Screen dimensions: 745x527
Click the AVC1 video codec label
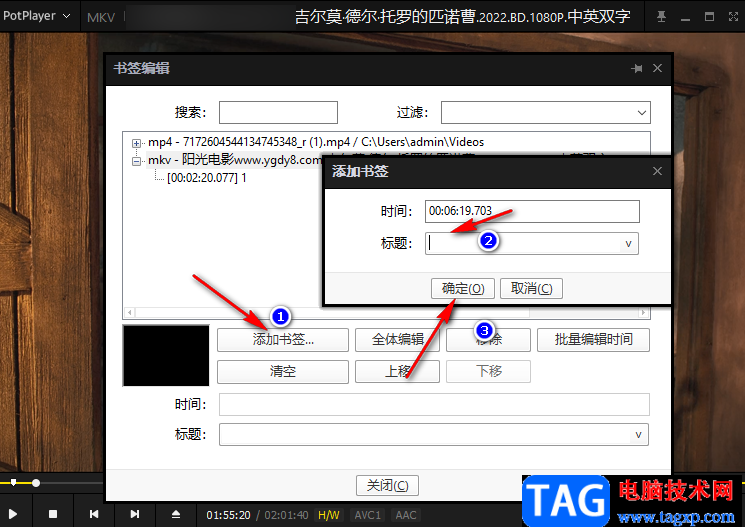(368, 515)
